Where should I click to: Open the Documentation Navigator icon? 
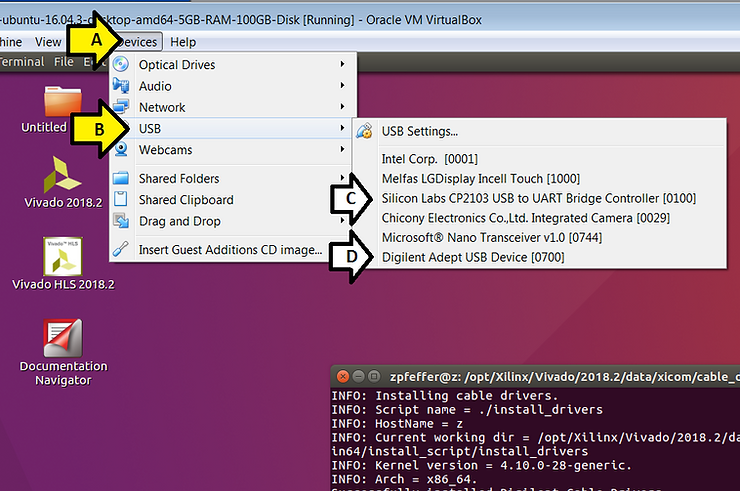[x=63, y=340]
